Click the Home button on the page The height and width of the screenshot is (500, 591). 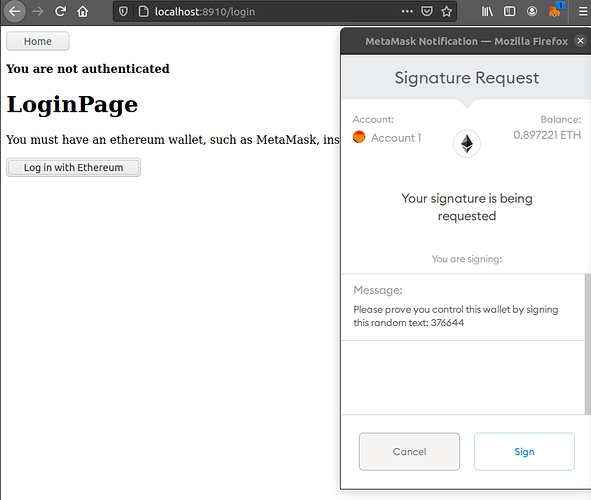point(38,41)
